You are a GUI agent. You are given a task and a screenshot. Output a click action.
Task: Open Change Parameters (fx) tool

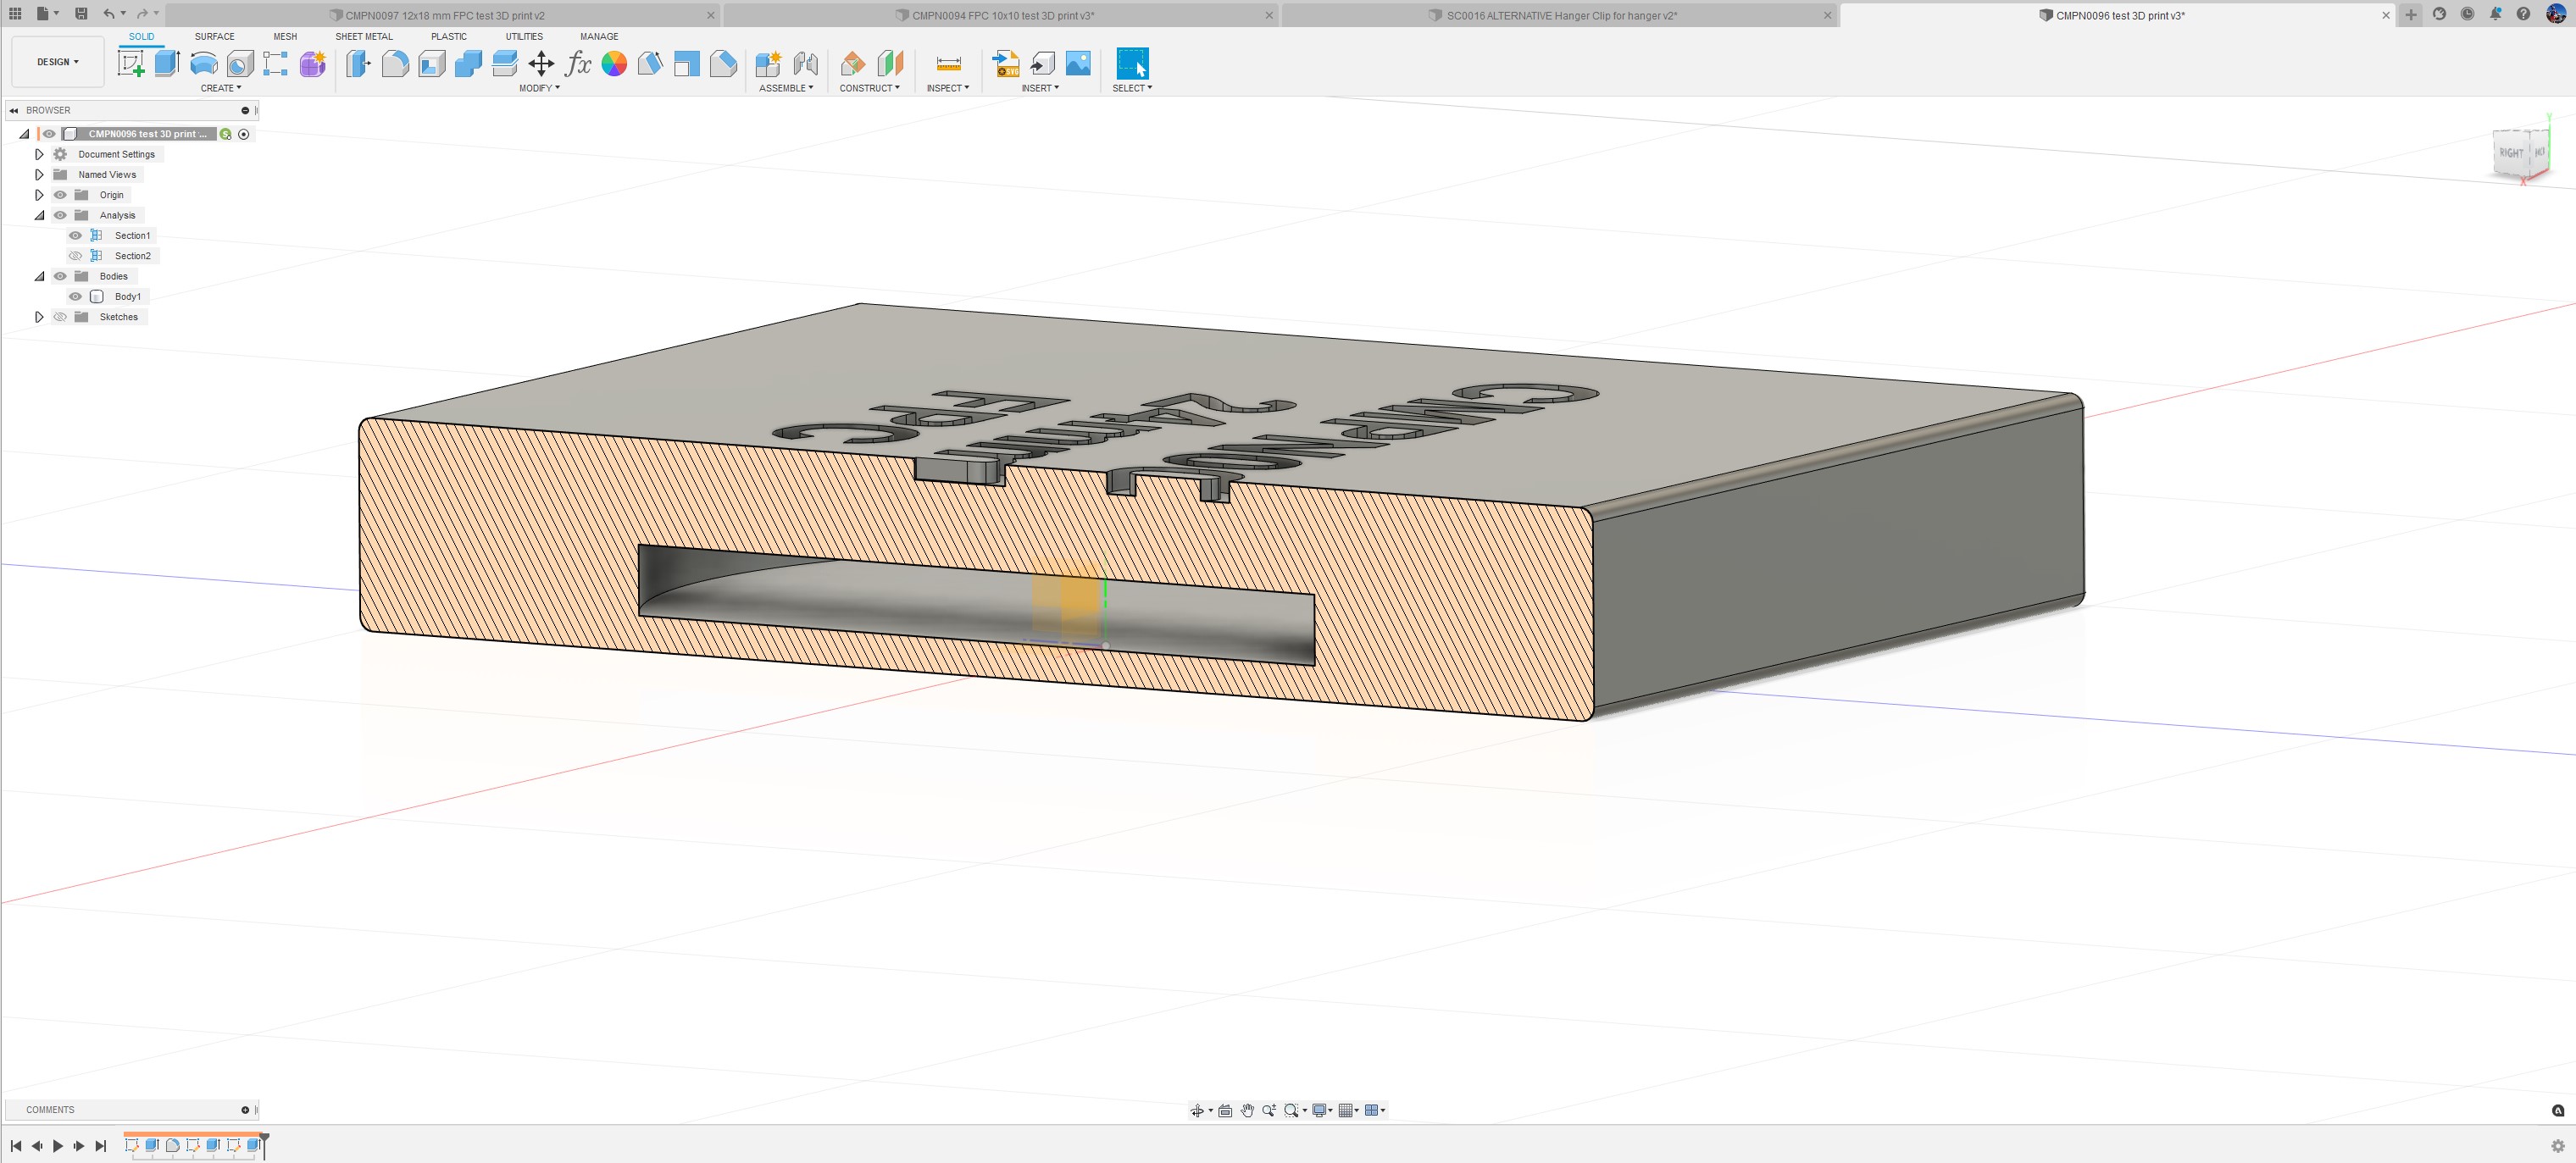coord(578,64)
